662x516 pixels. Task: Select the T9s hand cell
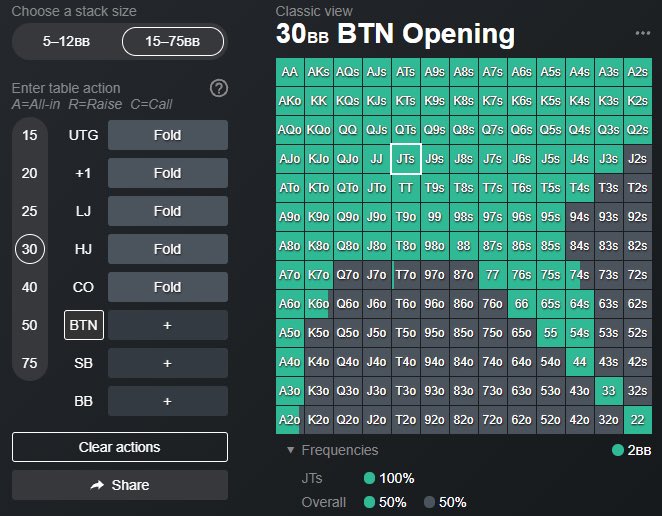(x=434, y=188)
